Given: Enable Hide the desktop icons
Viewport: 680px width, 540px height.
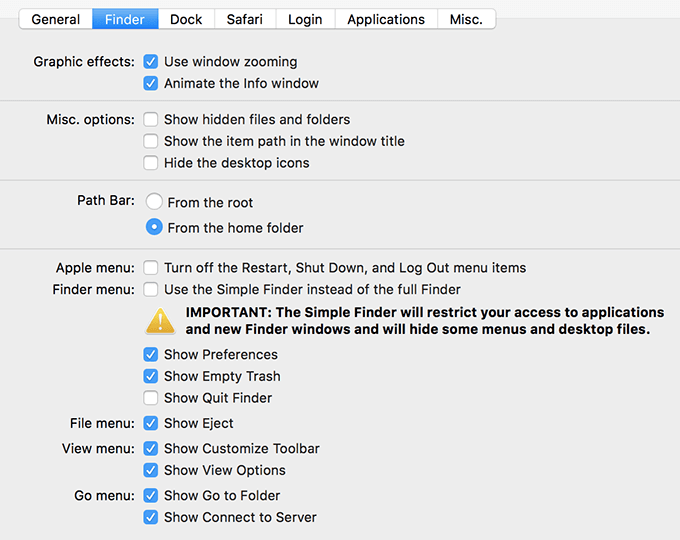Looking at the screenshot, I should 151,163.
